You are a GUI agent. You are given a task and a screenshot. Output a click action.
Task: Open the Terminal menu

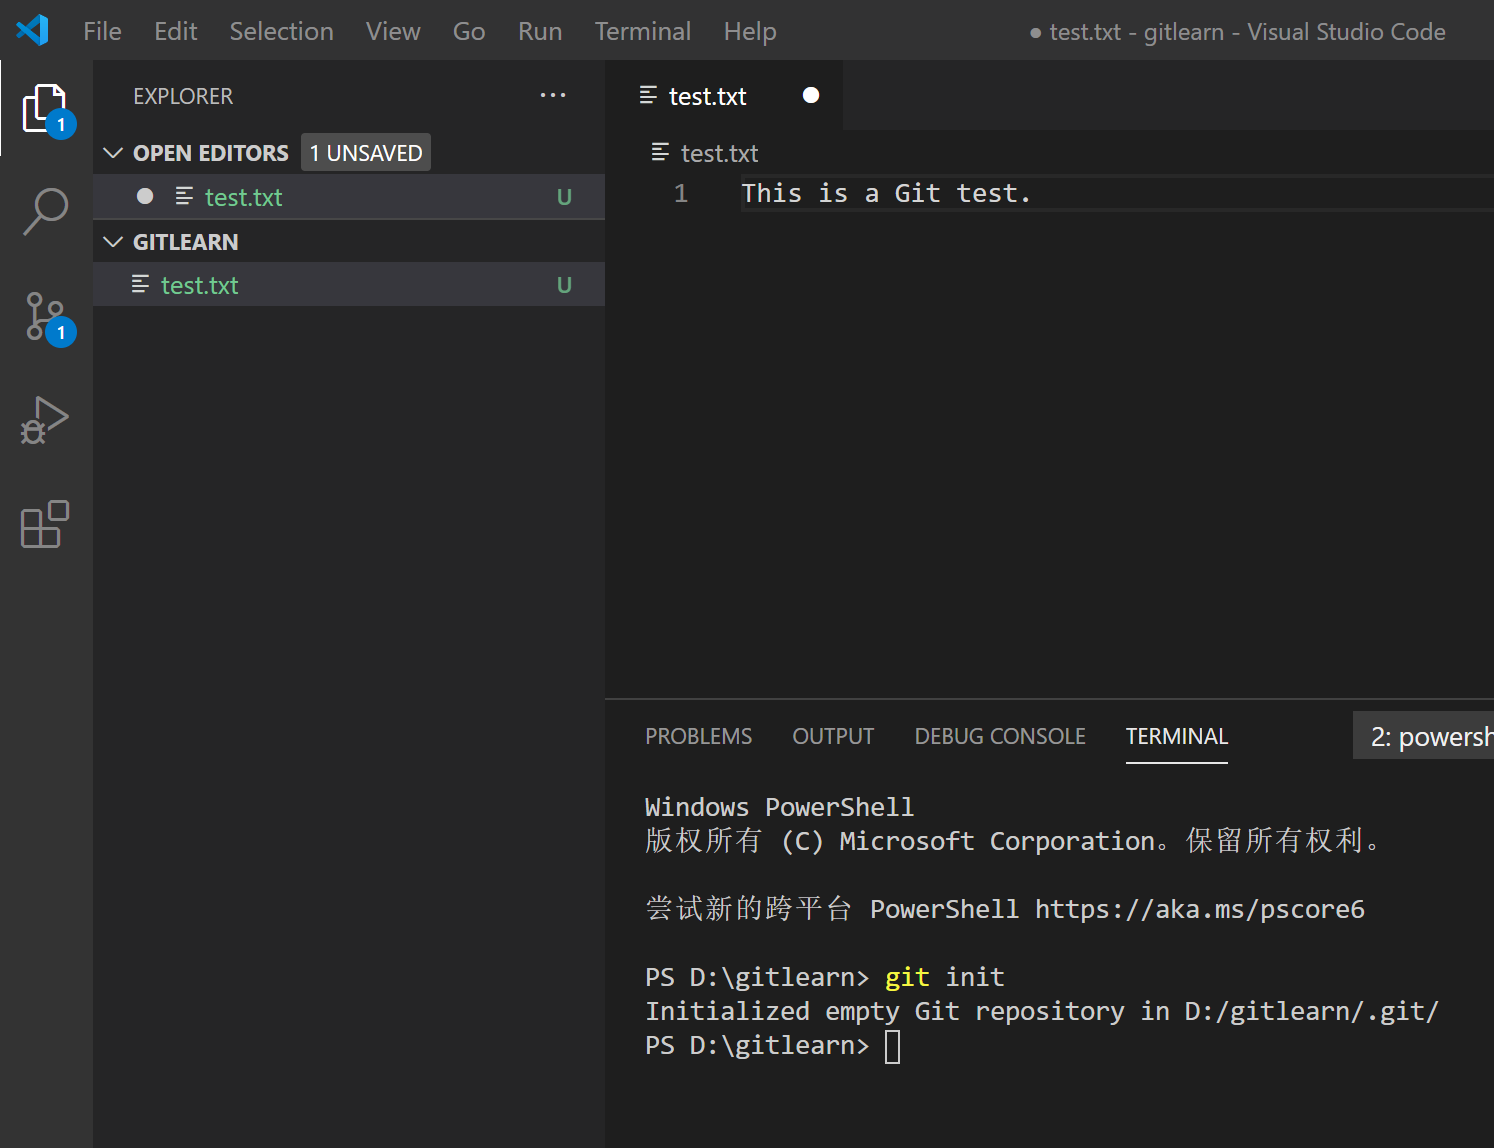click(642, 31)
